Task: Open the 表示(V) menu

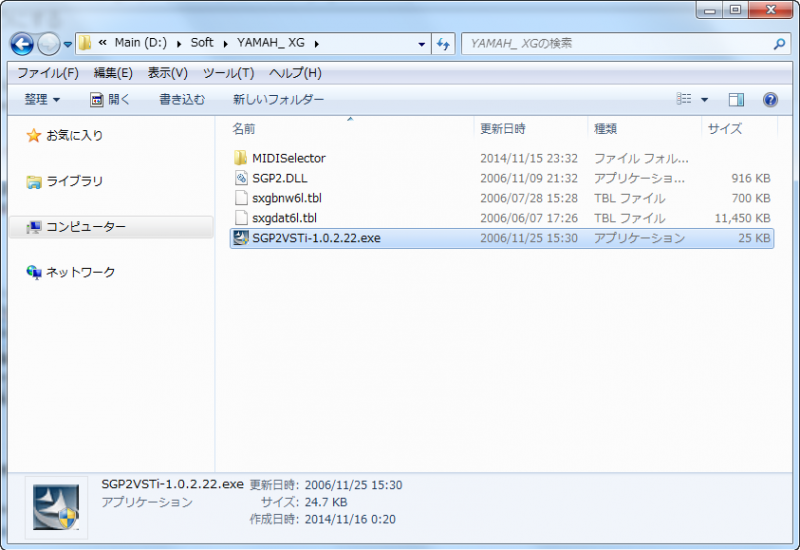Action: point(167,73)
